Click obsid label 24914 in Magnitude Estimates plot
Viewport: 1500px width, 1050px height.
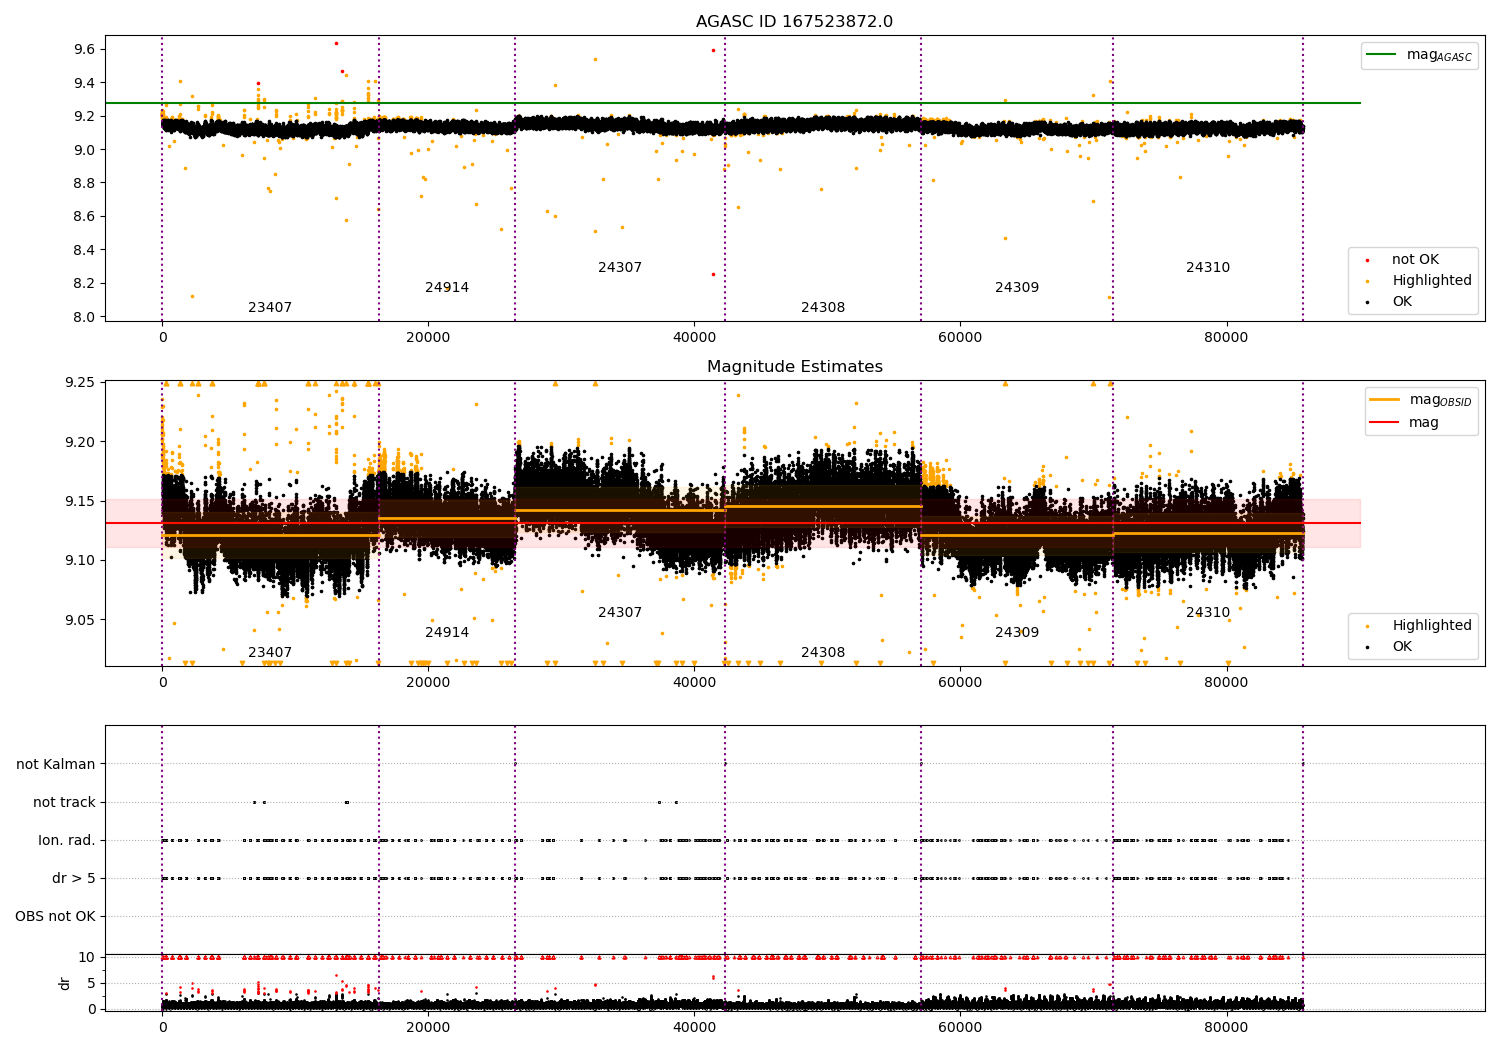[447, 633]
